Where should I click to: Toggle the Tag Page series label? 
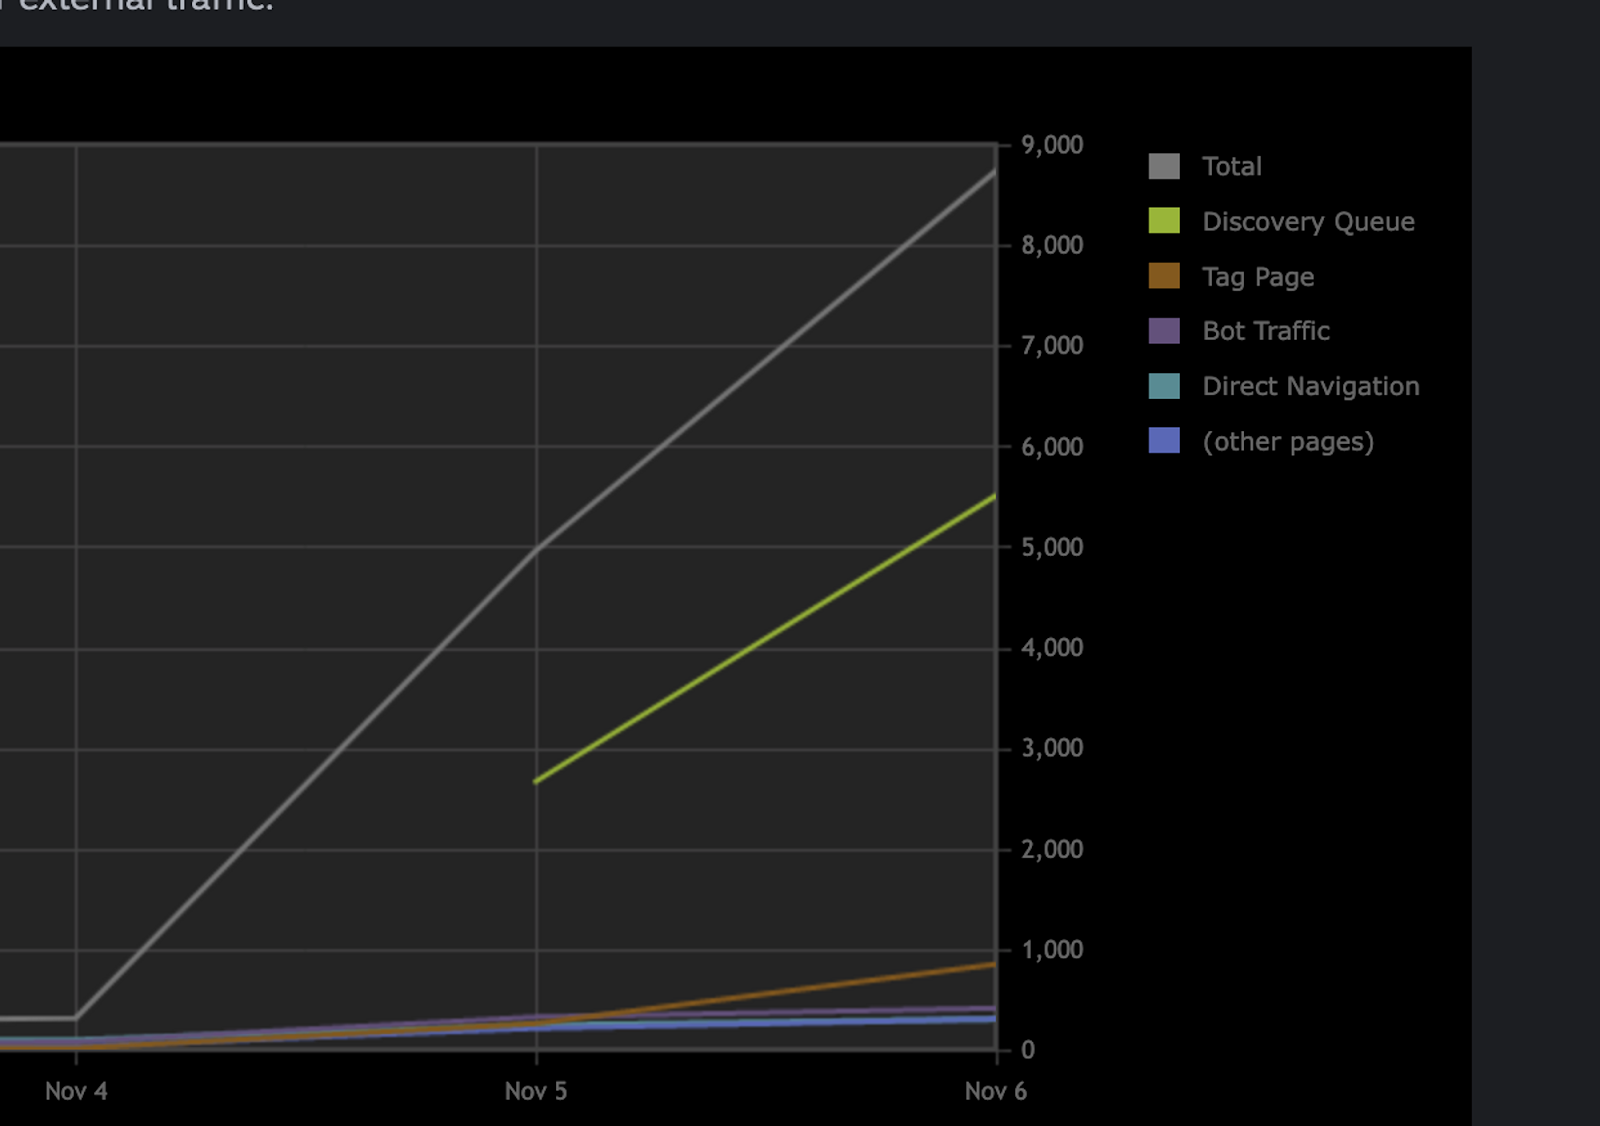click(1258, 277)
